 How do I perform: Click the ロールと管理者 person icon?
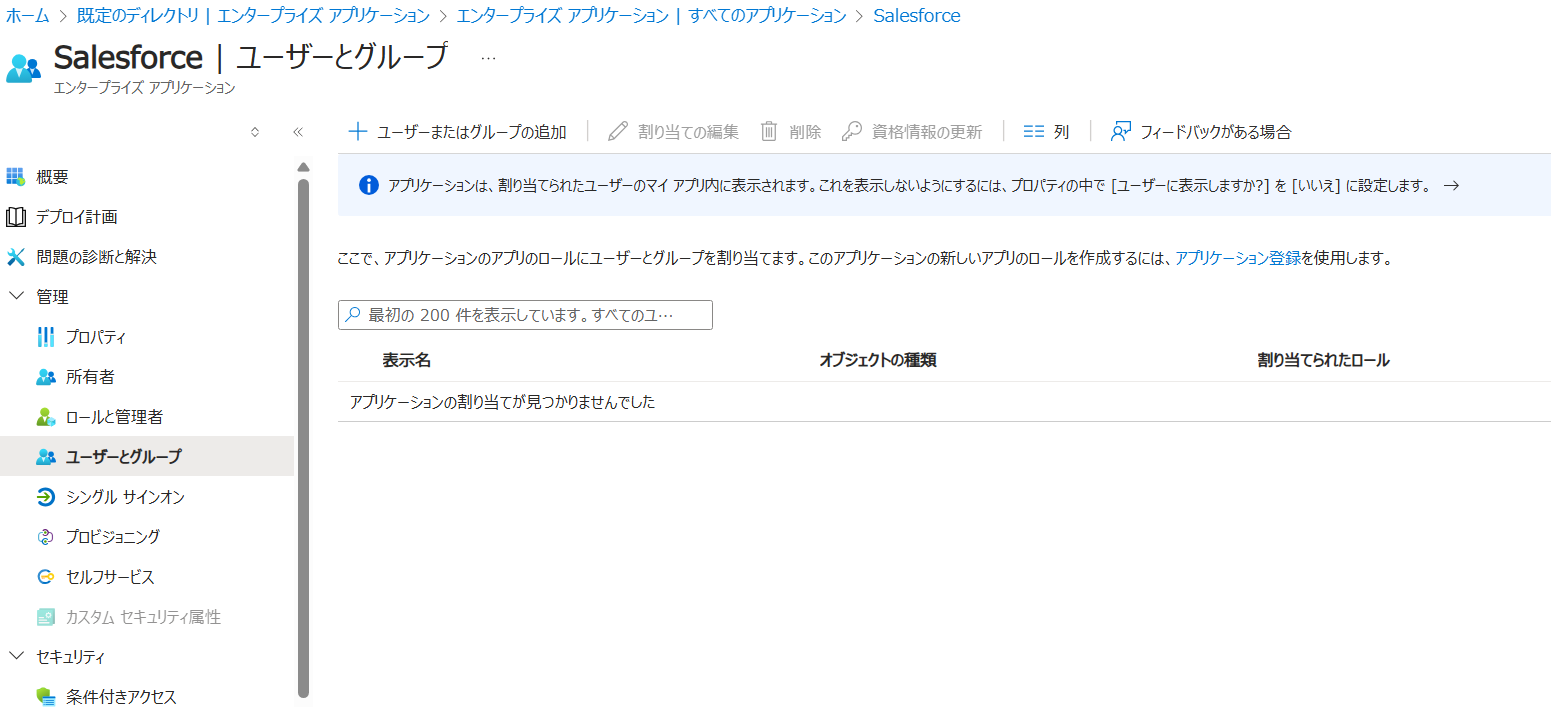(45, 417)
